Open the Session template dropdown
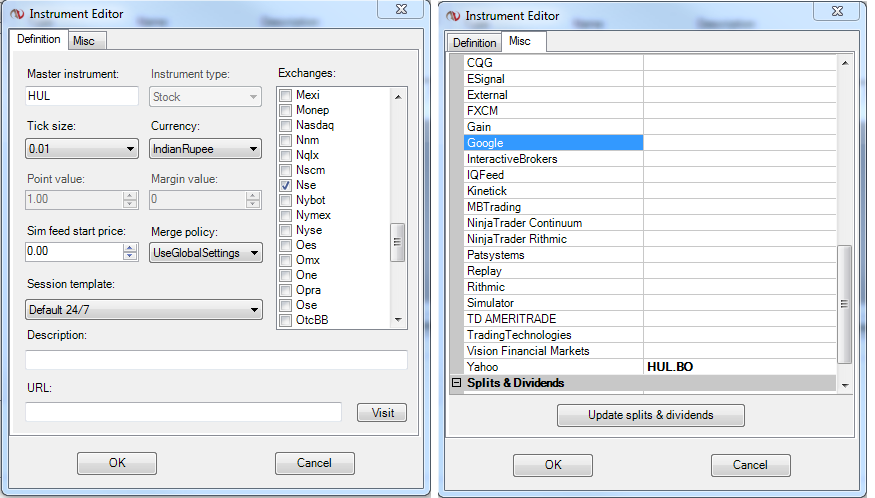 (x=144, y=309)
